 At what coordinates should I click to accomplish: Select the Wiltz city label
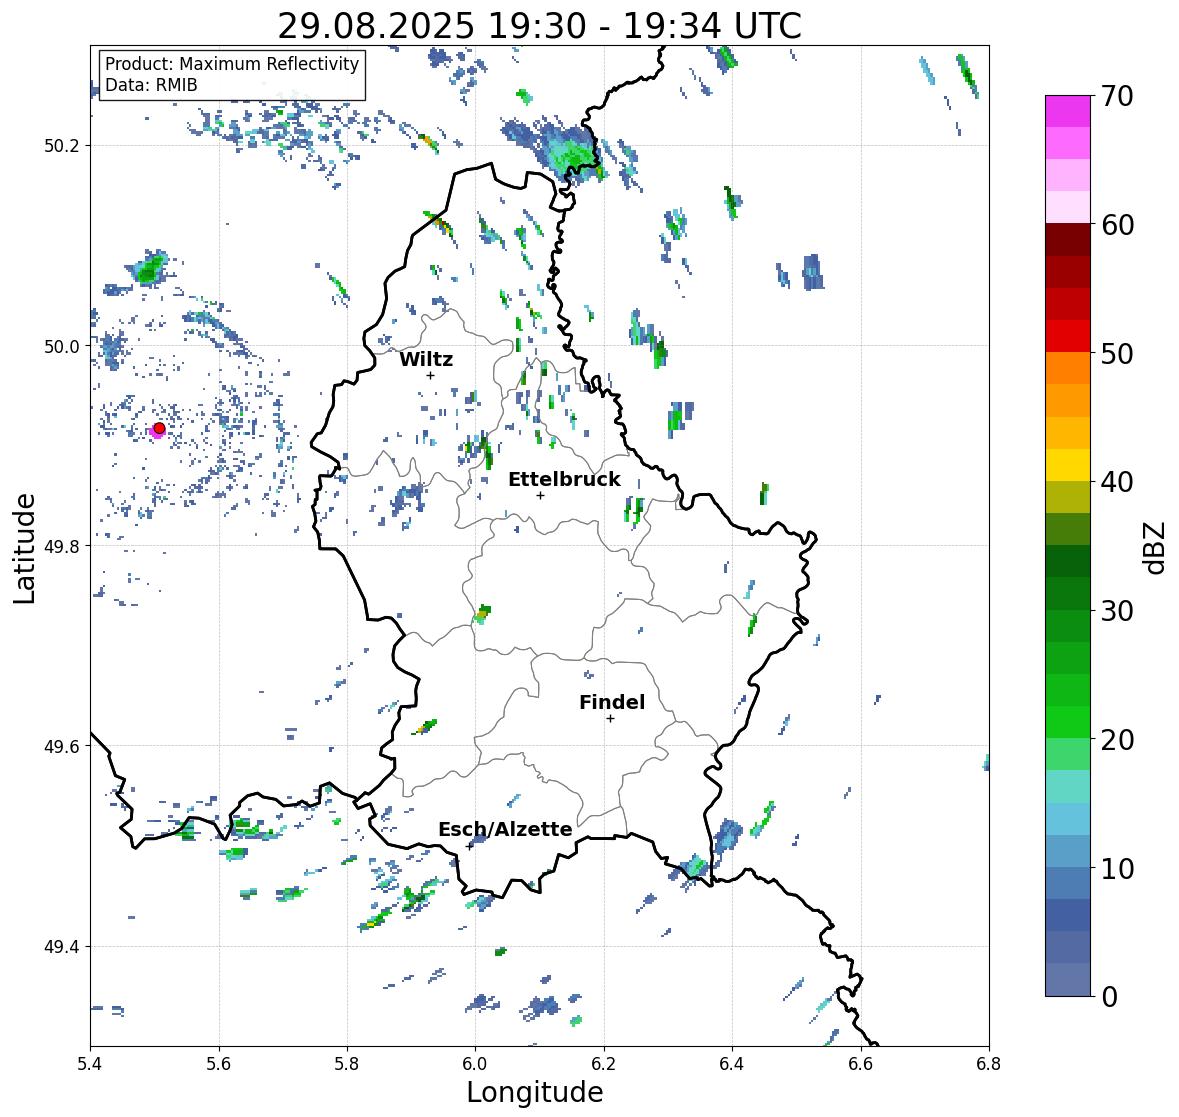426,359
